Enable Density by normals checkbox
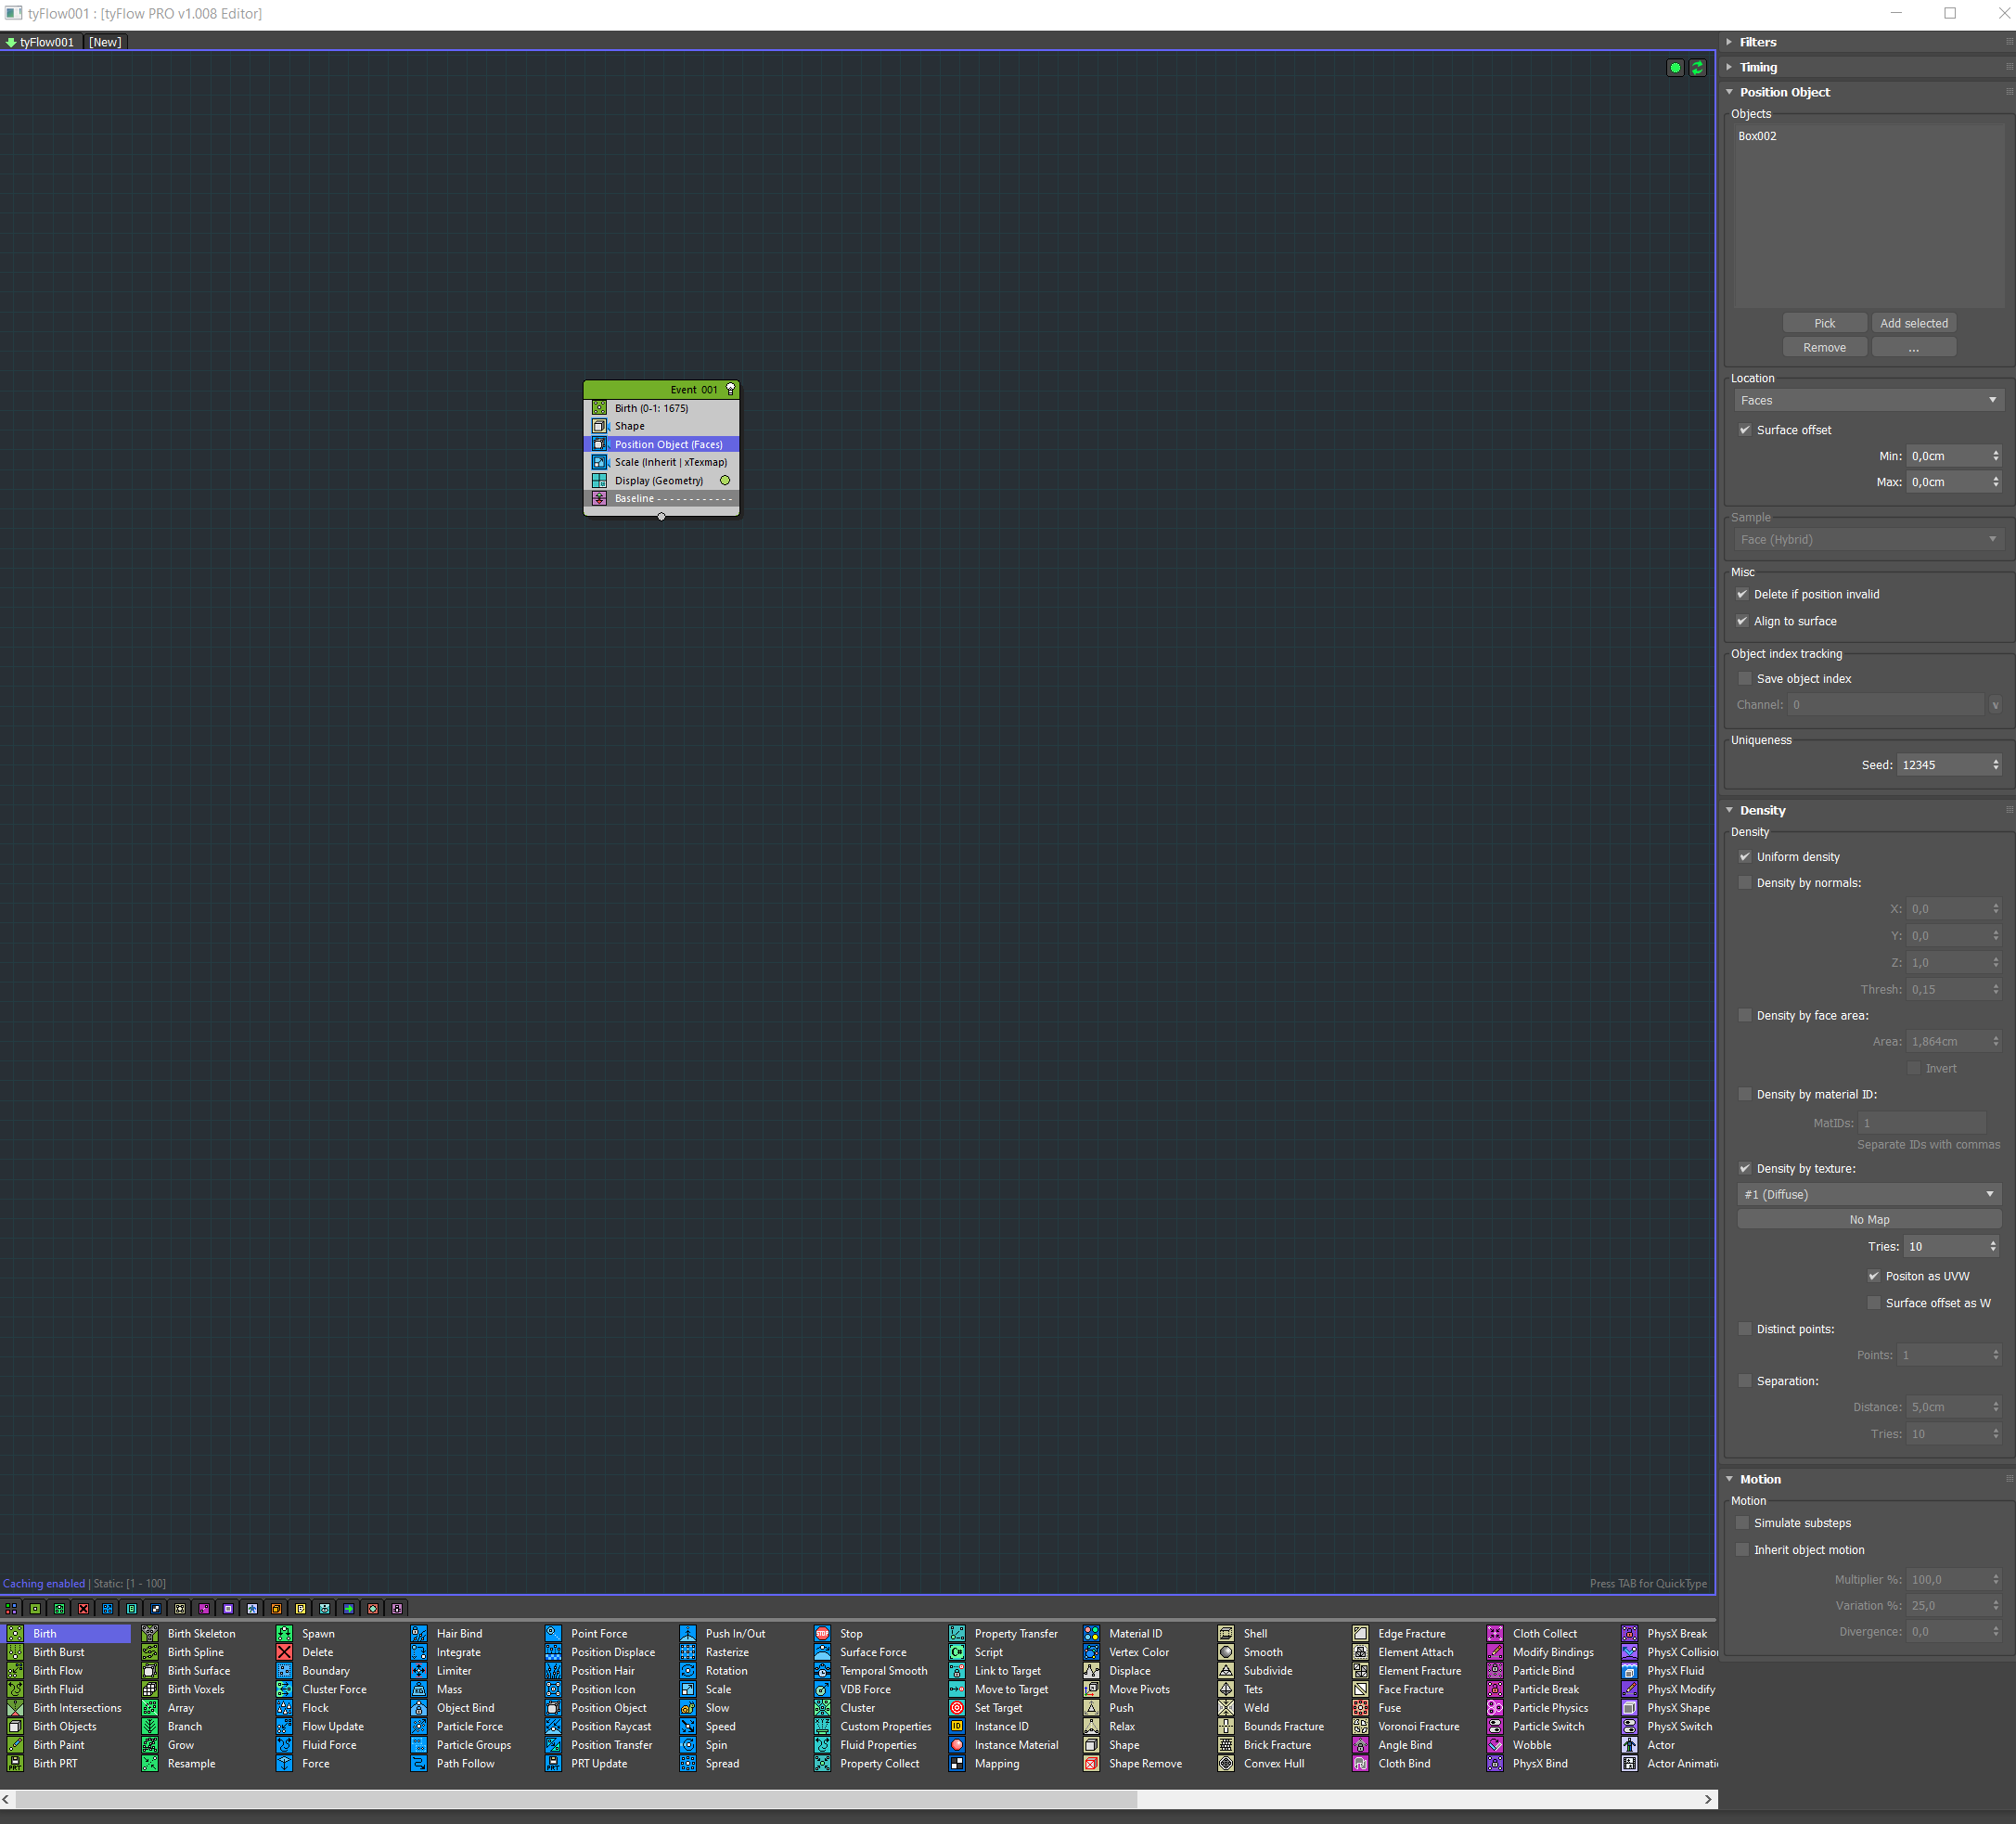This screenshot has width=2016, height=1824. [1745, 883]
